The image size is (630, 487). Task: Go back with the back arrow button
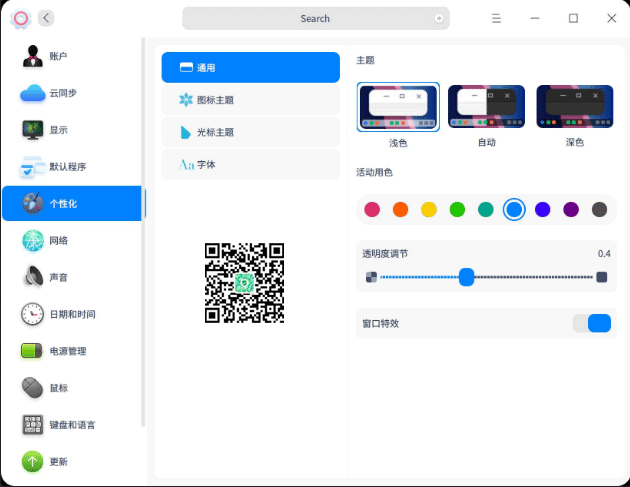tap(46, 18)
